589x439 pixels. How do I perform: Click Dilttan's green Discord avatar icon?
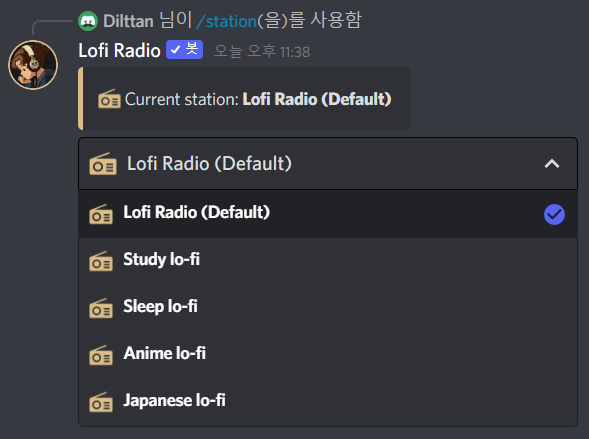(x=88, y=21)
